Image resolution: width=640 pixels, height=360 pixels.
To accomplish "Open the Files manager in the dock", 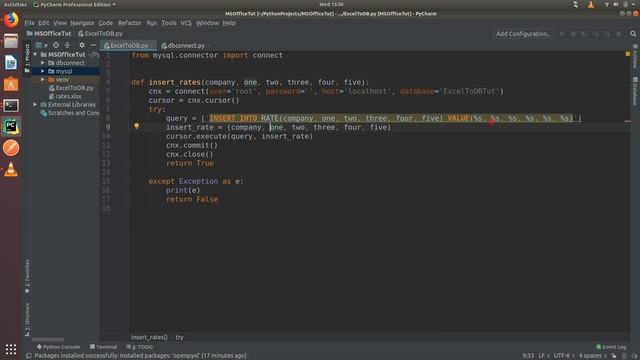I will coord(11,41).
